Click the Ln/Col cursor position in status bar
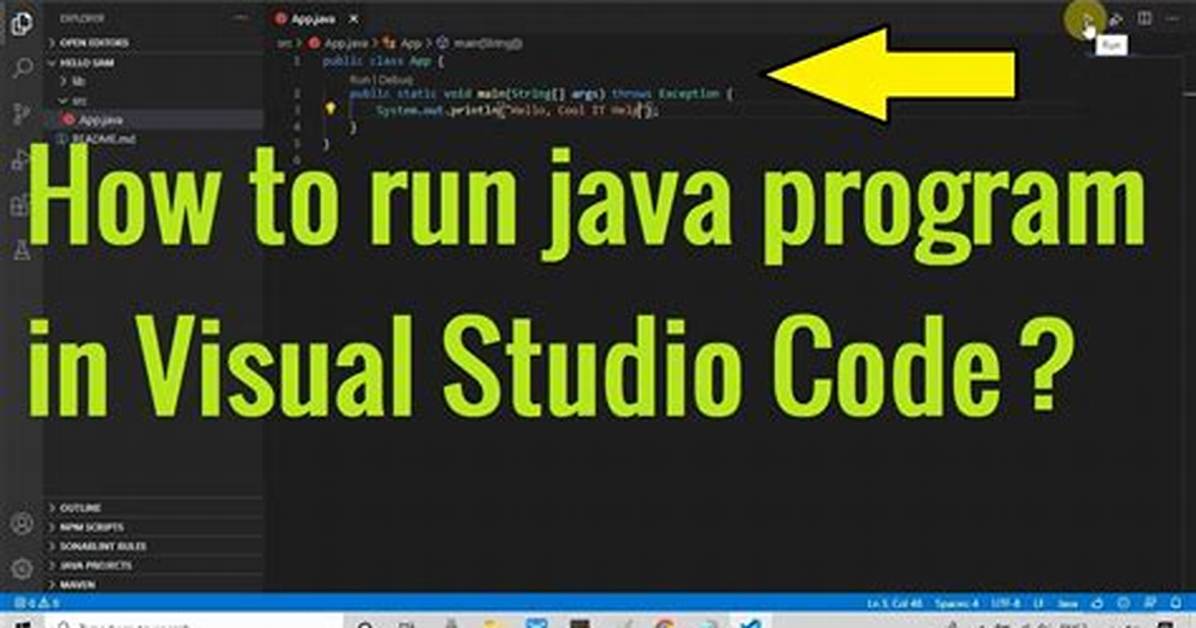1196x628 pixels. (894, 604)
